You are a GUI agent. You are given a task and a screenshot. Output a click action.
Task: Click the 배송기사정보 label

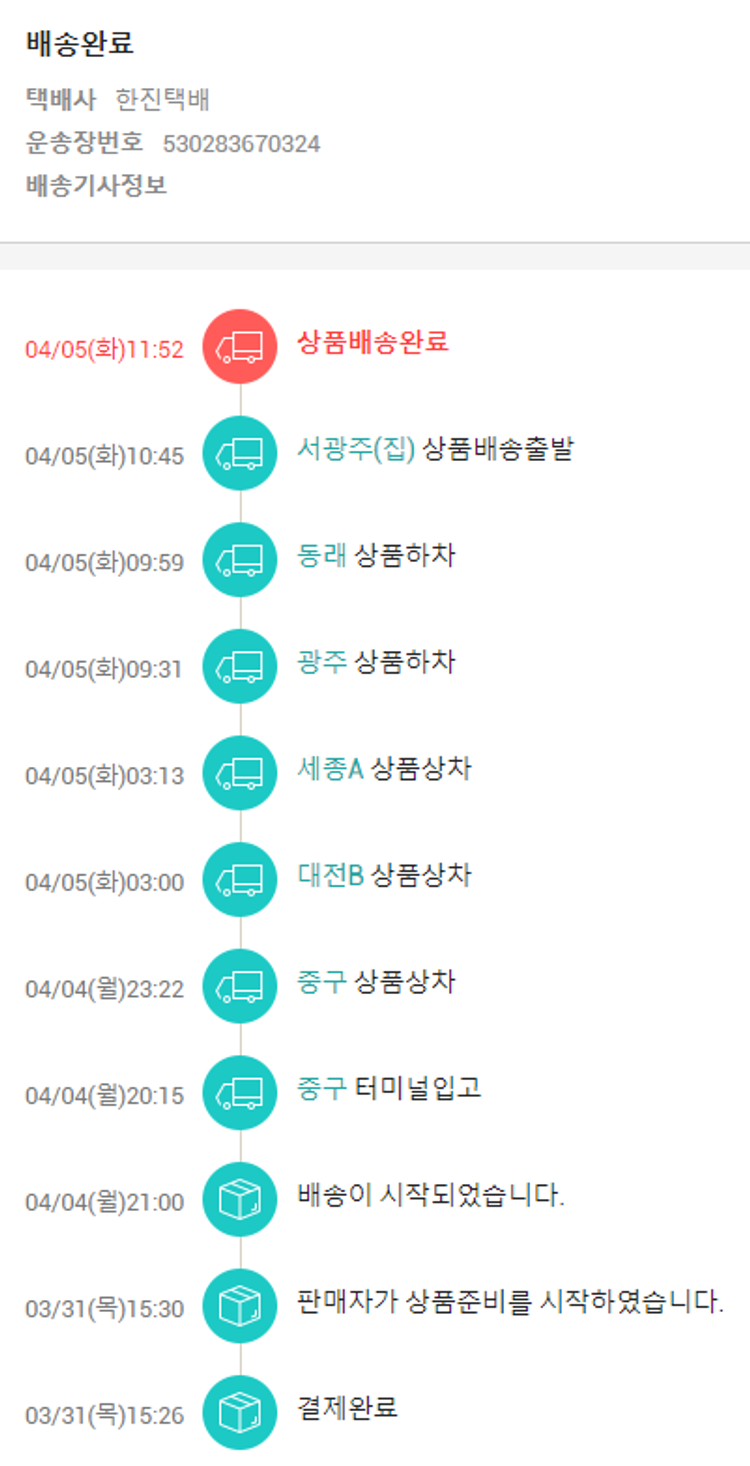(96, 186)
